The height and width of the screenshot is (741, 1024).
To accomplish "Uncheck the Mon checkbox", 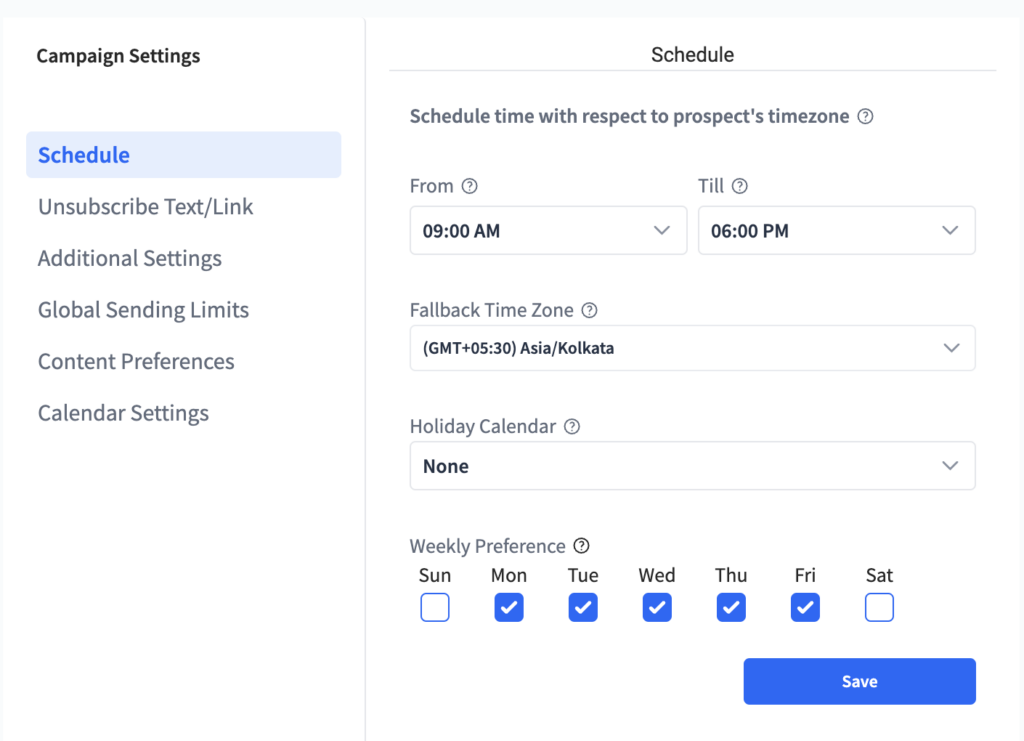I will (x=509, y=607).
